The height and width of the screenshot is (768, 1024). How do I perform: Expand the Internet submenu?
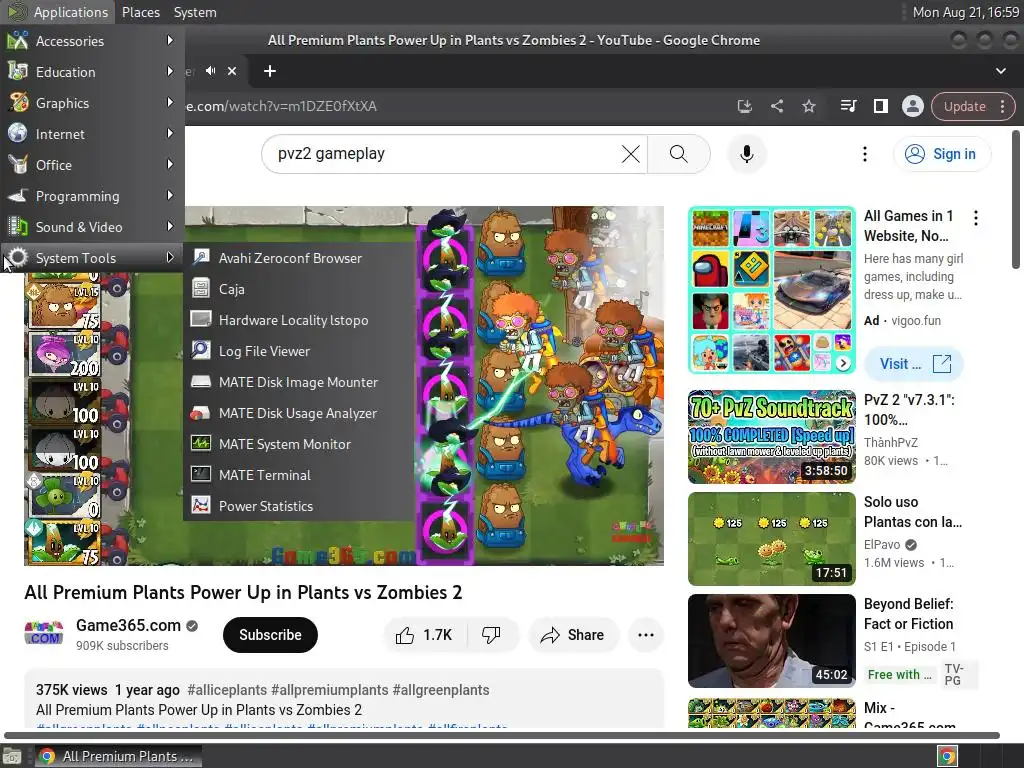[x=92, y=134]
